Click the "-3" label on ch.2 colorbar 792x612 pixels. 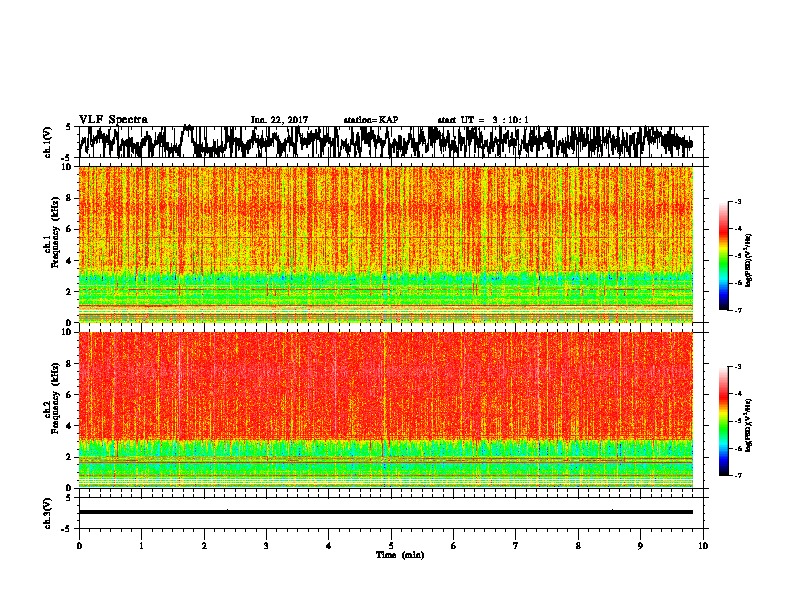pyautogui.click(x=738, y=367)
